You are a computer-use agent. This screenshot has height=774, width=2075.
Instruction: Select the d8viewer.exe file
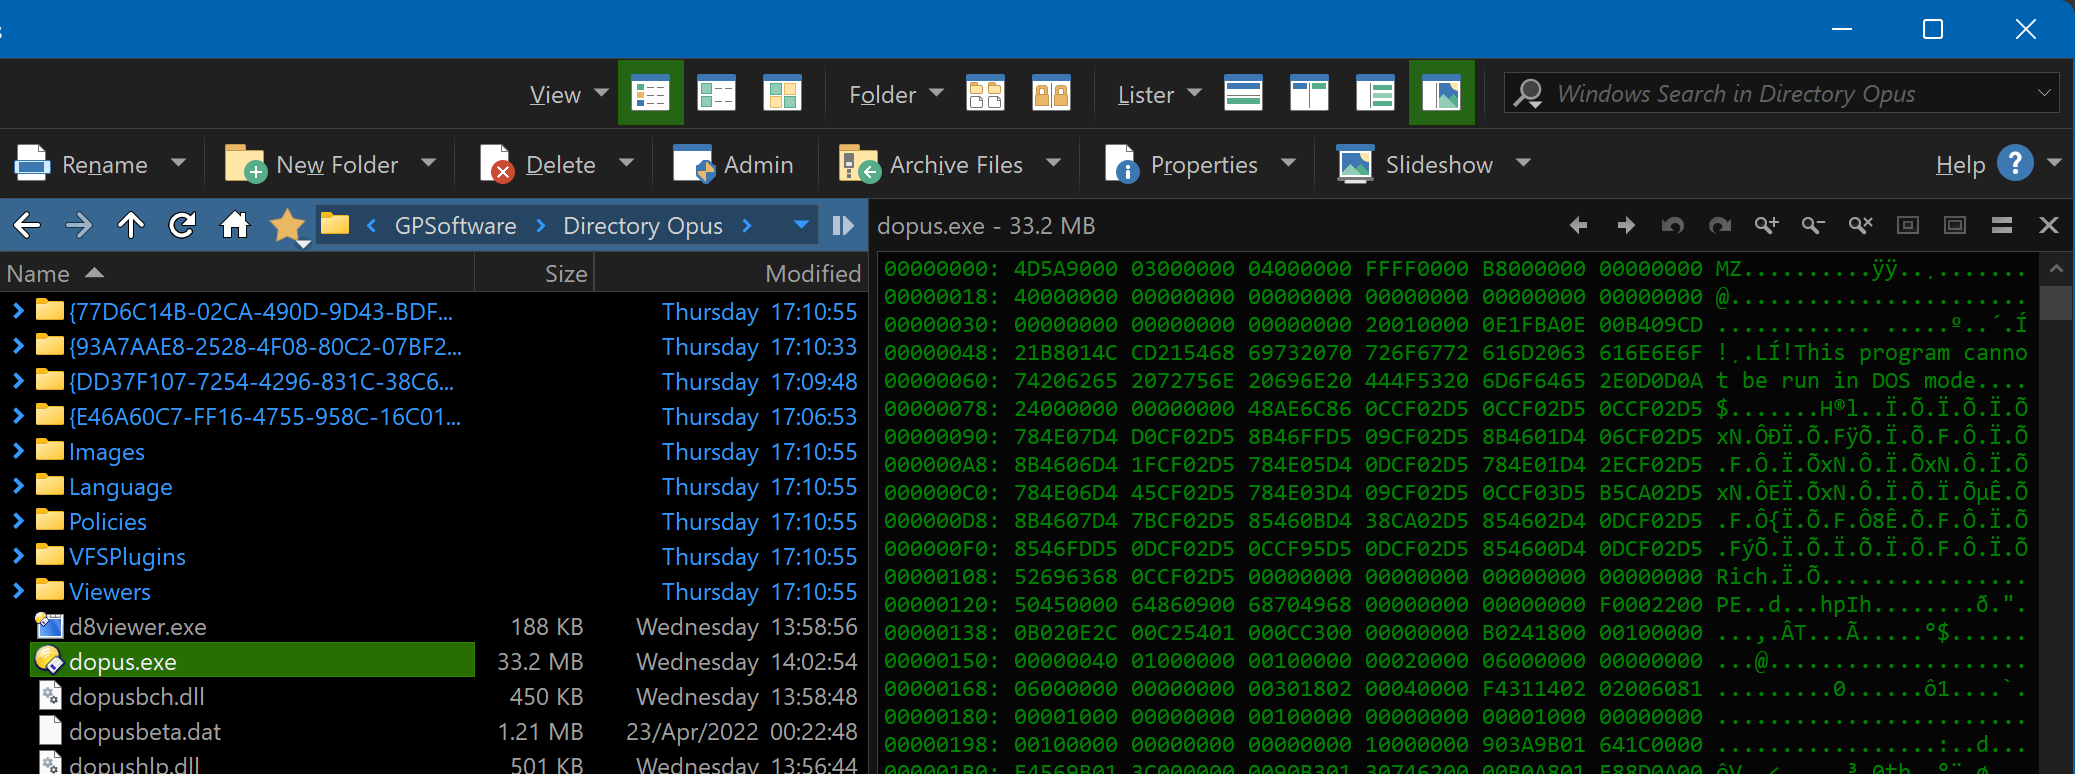(138, 627)
